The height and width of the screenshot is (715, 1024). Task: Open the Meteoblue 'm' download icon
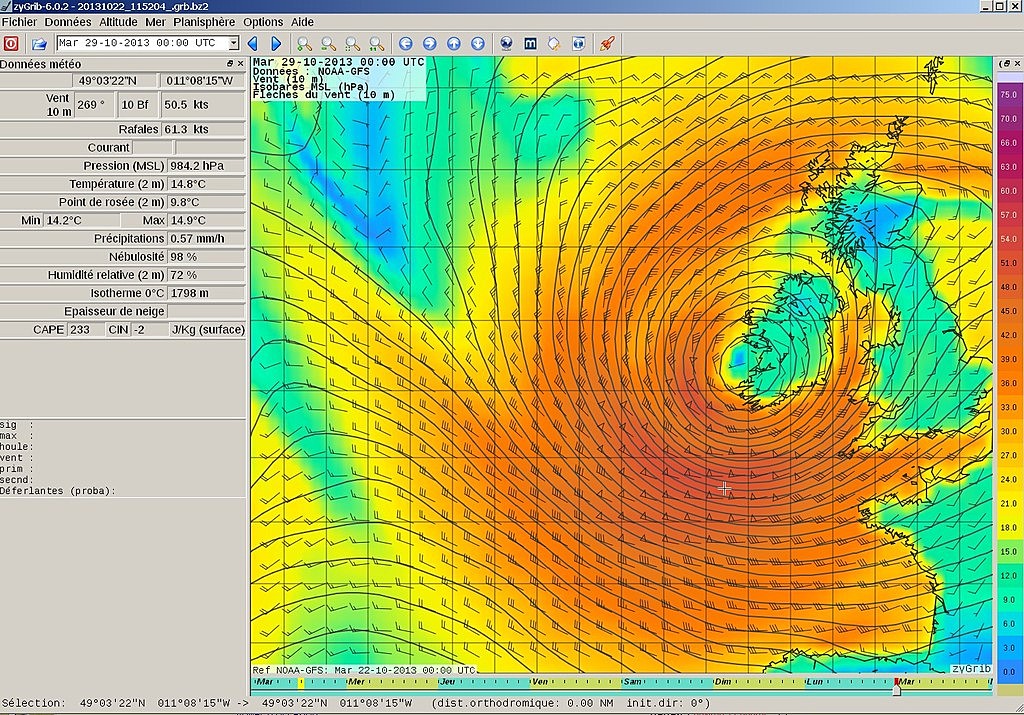point(530,44)
